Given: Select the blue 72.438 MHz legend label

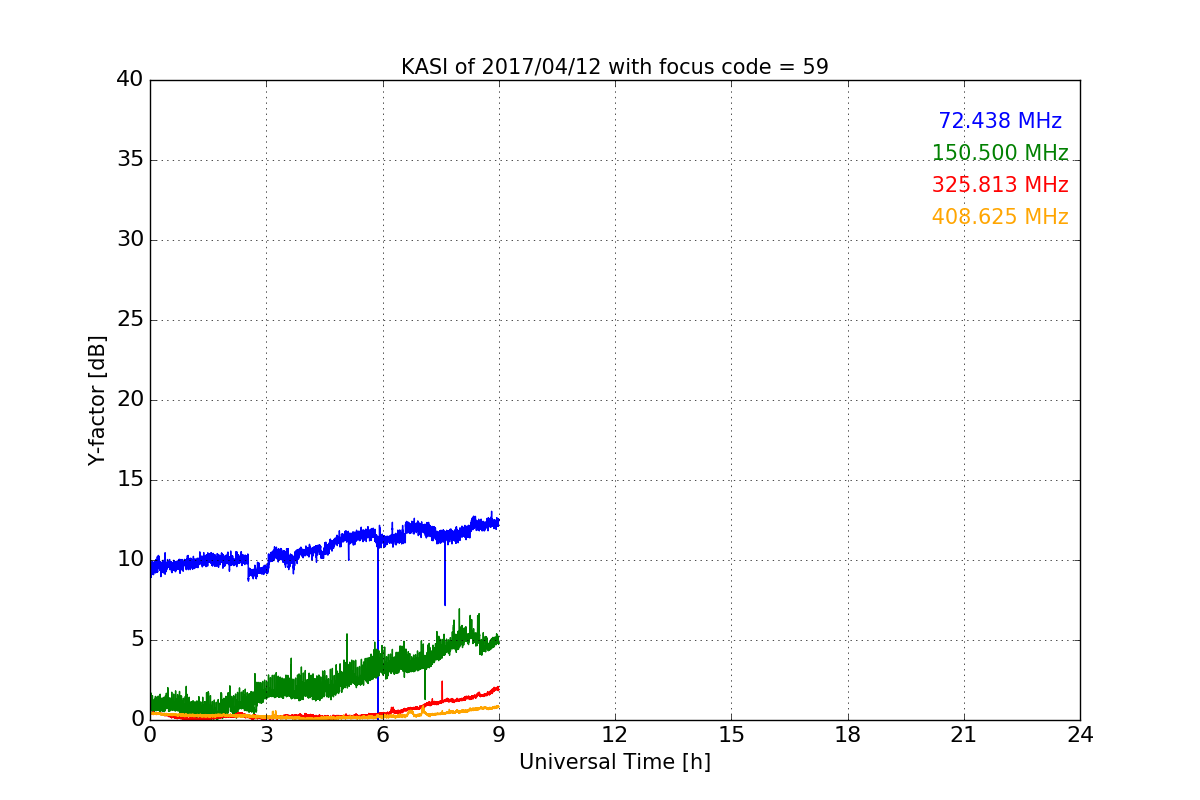Looking at the screenshot, I should pyautogui.click(x=1000, y=121).
